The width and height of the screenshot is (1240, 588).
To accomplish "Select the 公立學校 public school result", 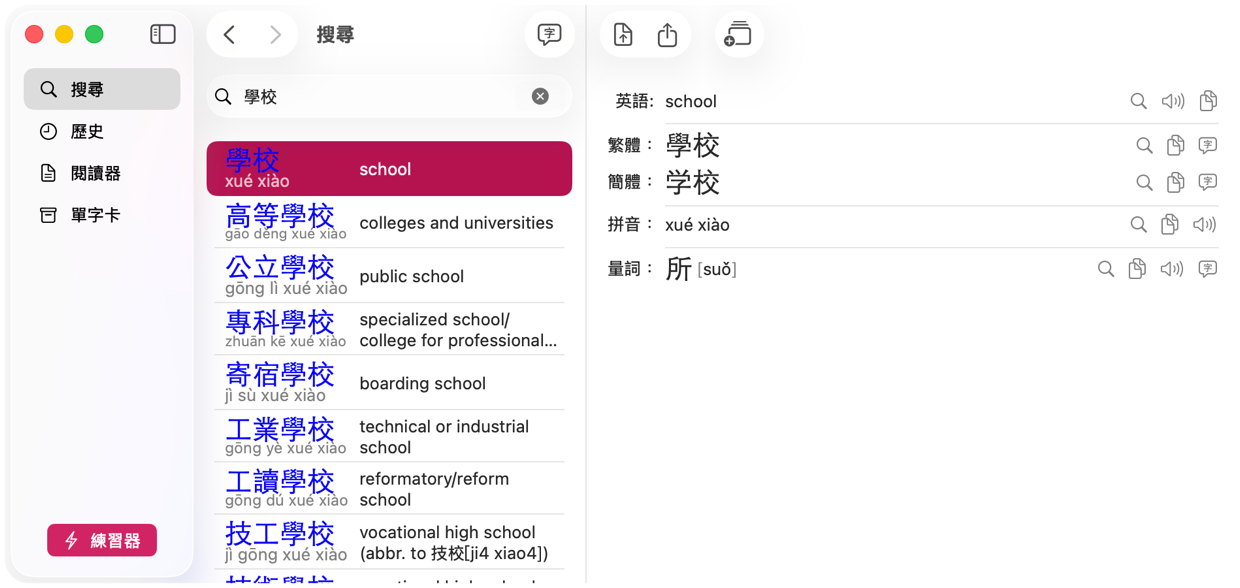I will [x=389, y=275].
